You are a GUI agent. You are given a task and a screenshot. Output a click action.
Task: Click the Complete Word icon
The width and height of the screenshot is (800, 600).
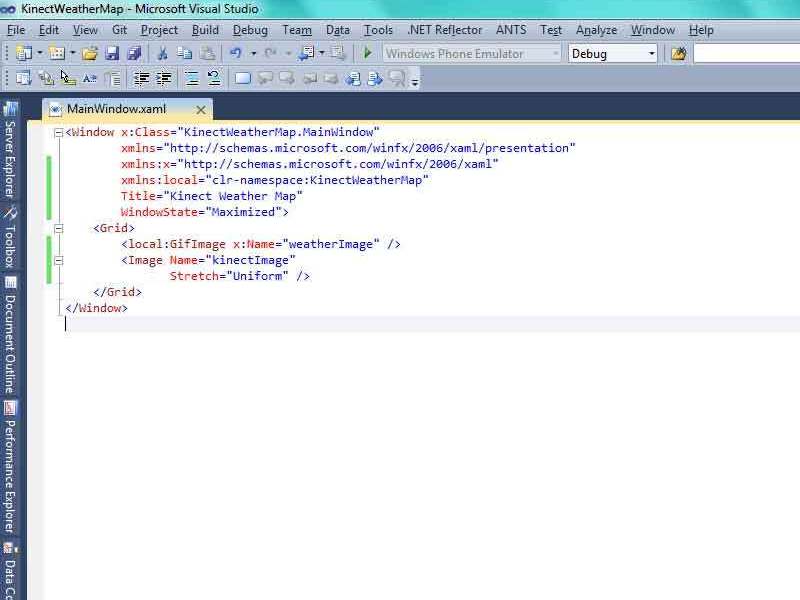[90, 79]
